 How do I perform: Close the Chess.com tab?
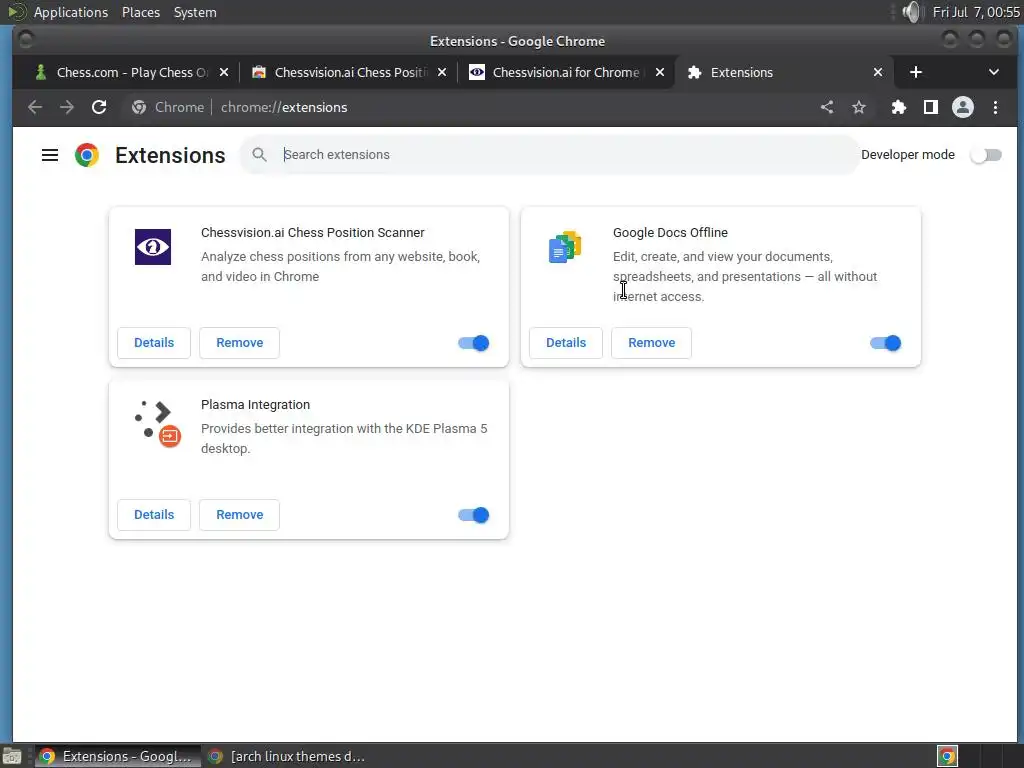pyautogui.click(x=224, y=72)
